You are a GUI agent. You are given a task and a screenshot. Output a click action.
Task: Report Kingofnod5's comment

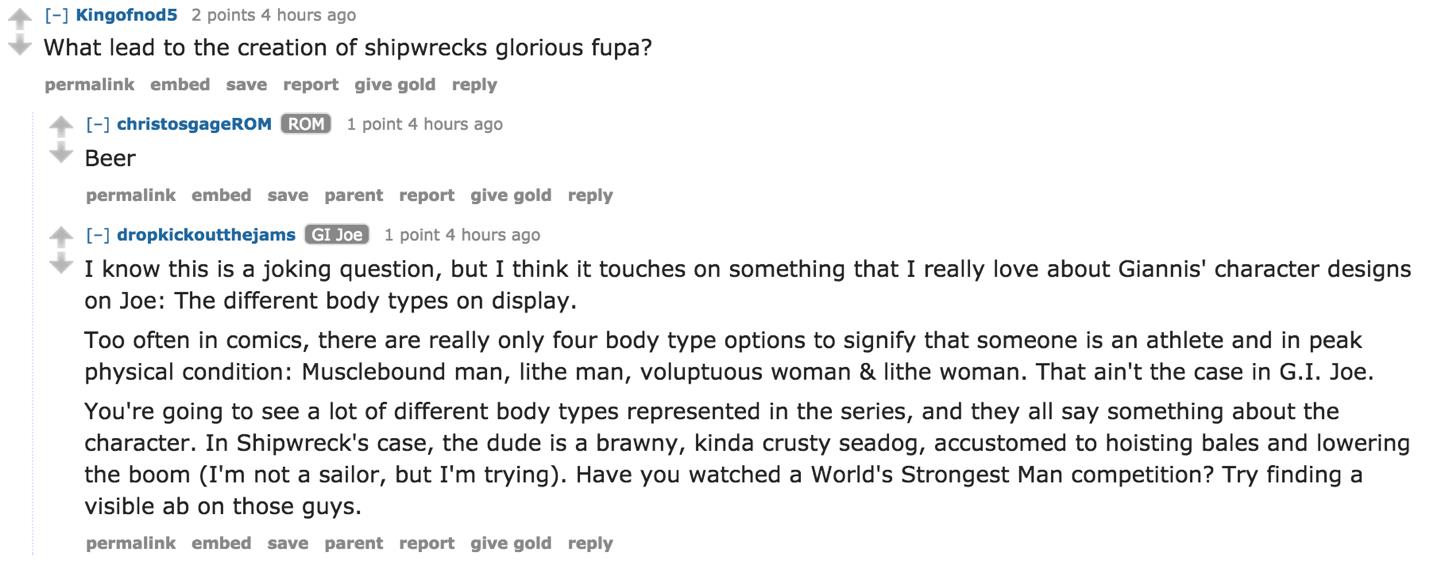pos(310,85)
